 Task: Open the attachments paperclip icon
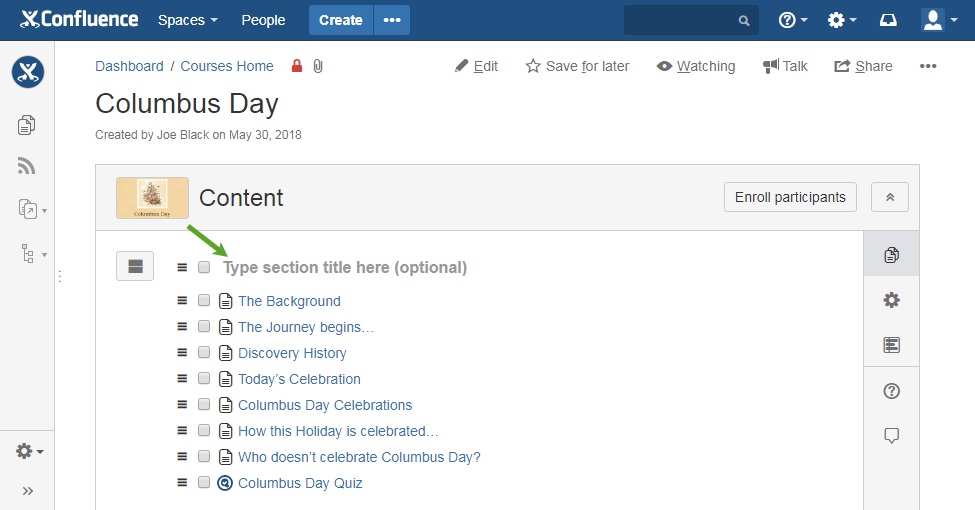coord(318,66)
